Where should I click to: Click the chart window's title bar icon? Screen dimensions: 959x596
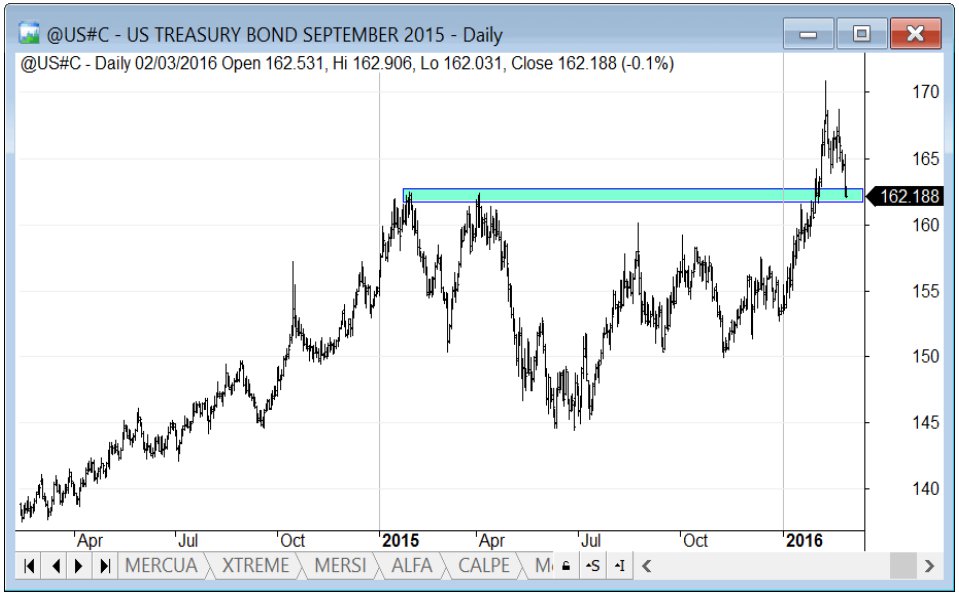29,34
